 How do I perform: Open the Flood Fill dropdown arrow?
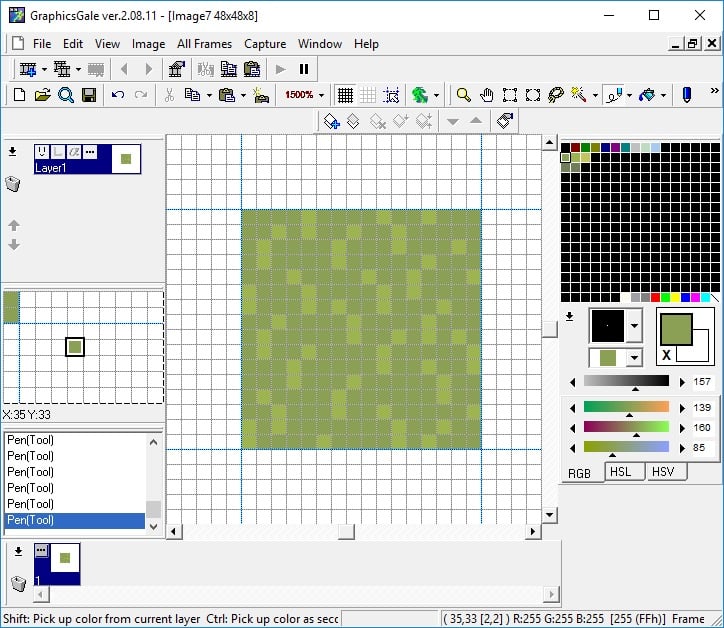point(664,95)
